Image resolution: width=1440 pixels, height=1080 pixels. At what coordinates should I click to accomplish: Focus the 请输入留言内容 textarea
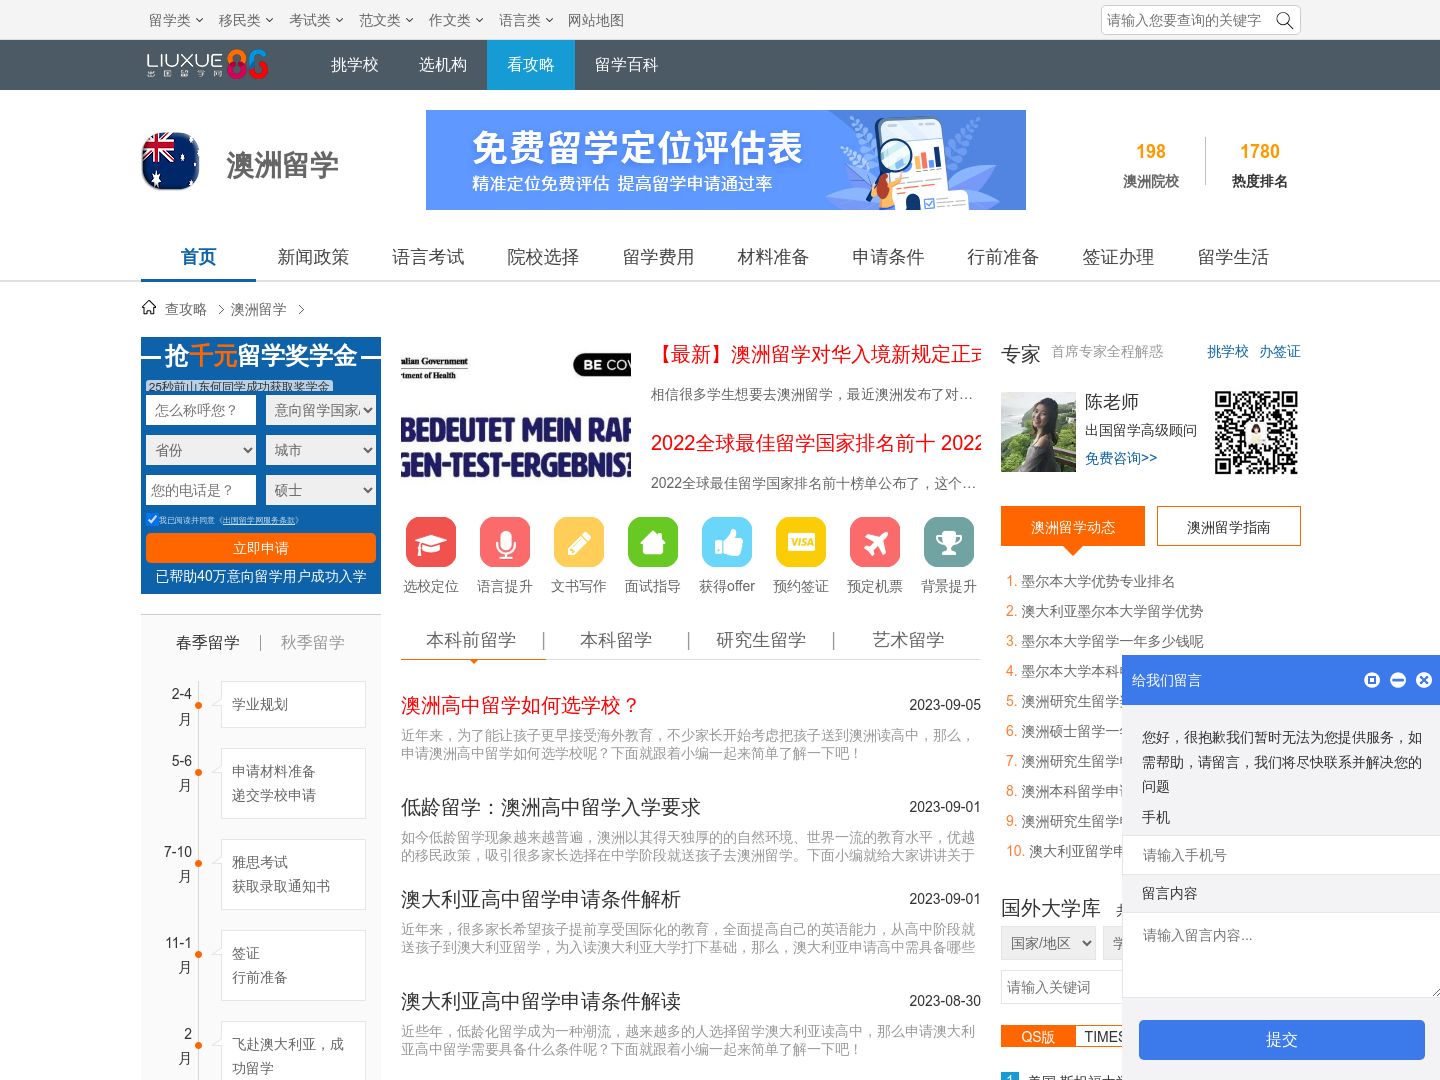pyautogui.click(x=1282, y=955)
